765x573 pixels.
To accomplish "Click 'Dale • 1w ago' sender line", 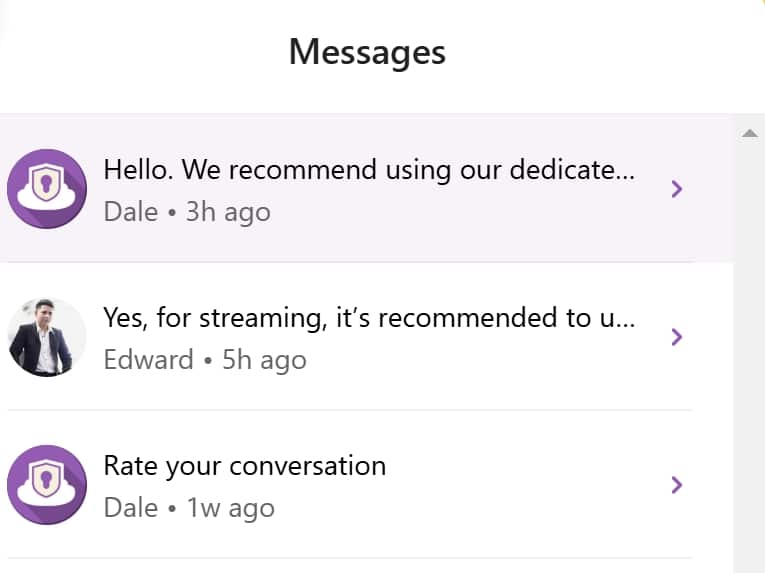I will click(189, 508).
